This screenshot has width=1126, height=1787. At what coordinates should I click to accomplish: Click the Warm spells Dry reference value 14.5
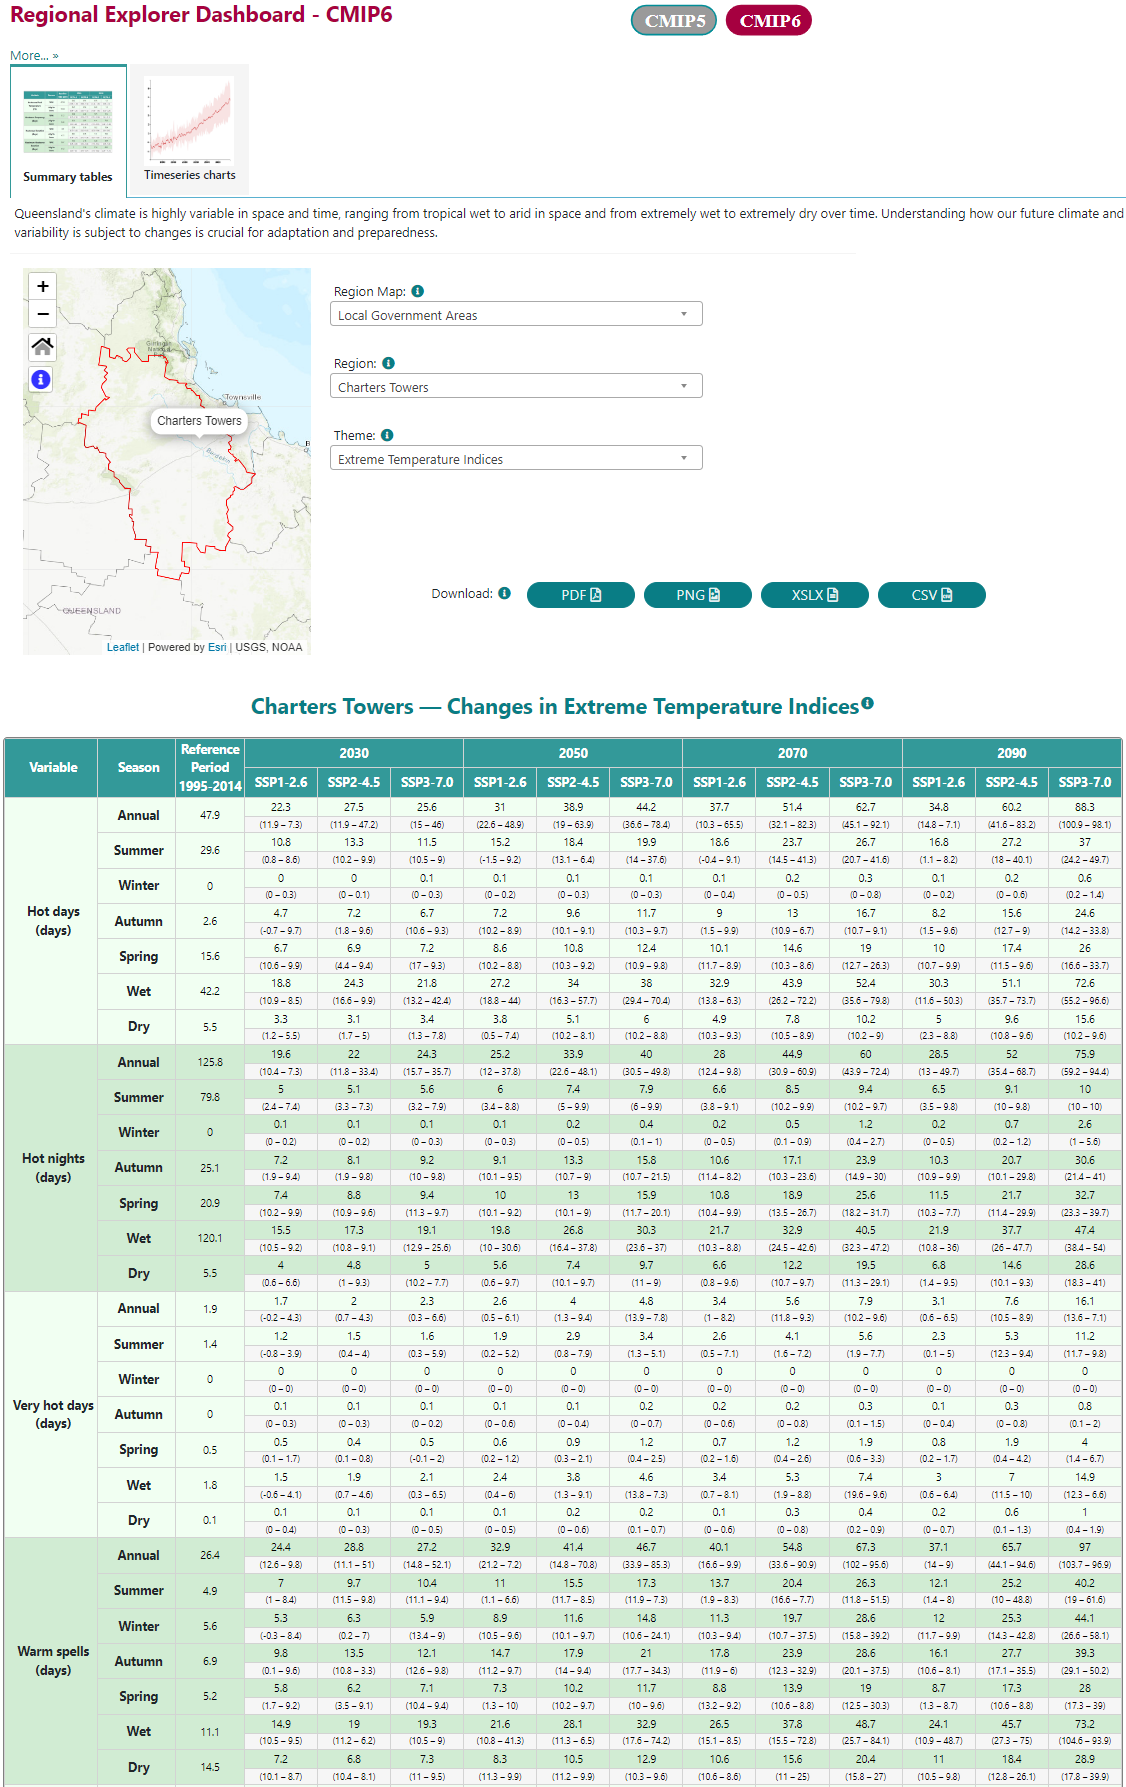tap(210, 1767)
